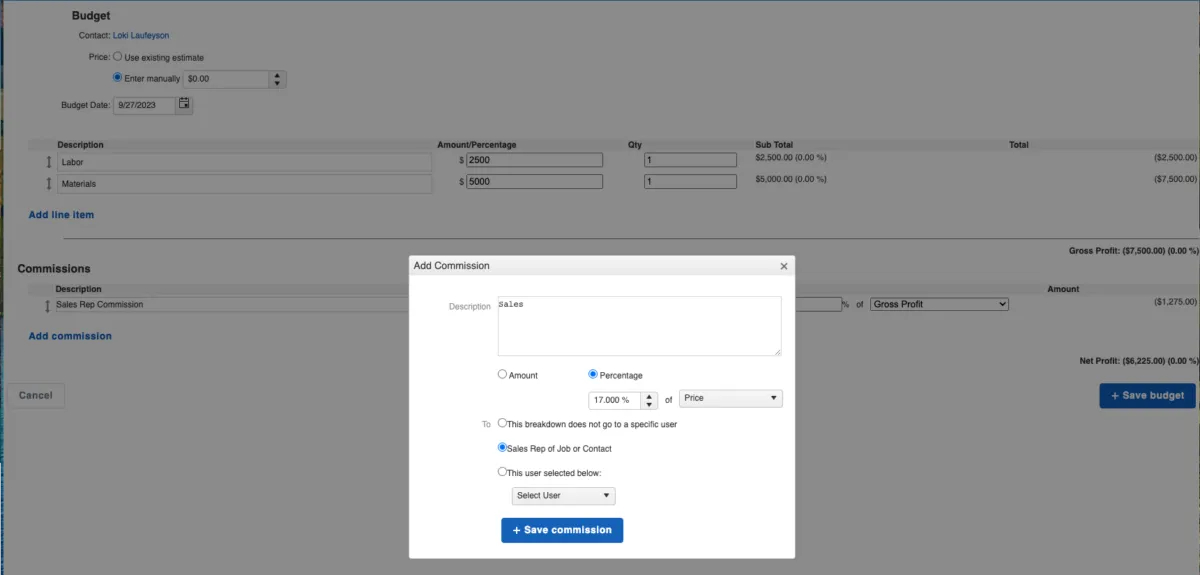The image size is (1200, 575).
Task: Click the Add Commission dialog title
Action: (451, 266)
